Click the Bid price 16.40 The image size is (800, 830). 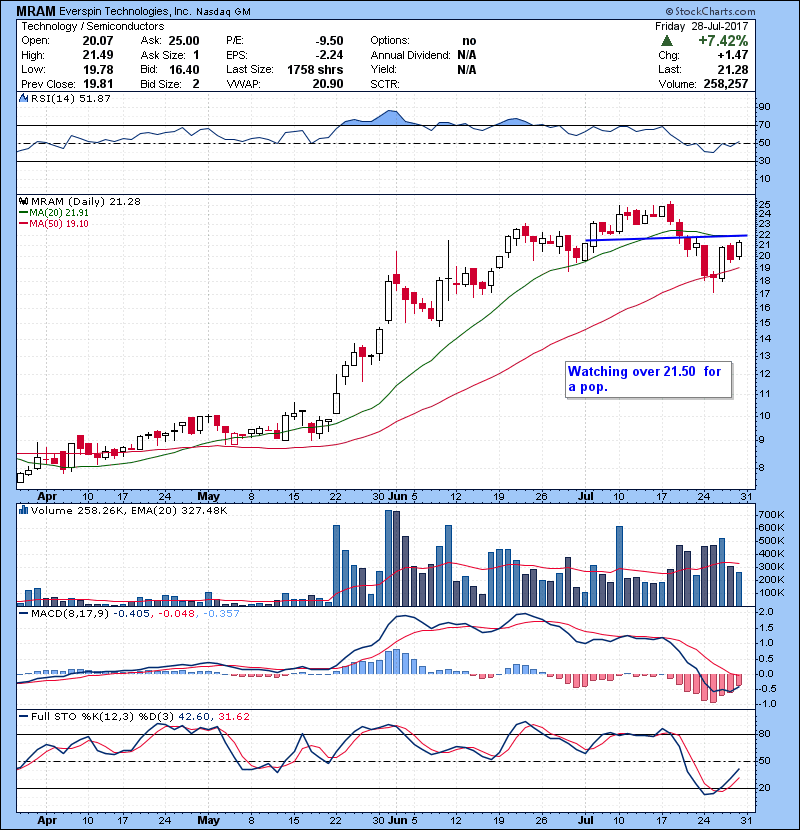click(184, 69)
